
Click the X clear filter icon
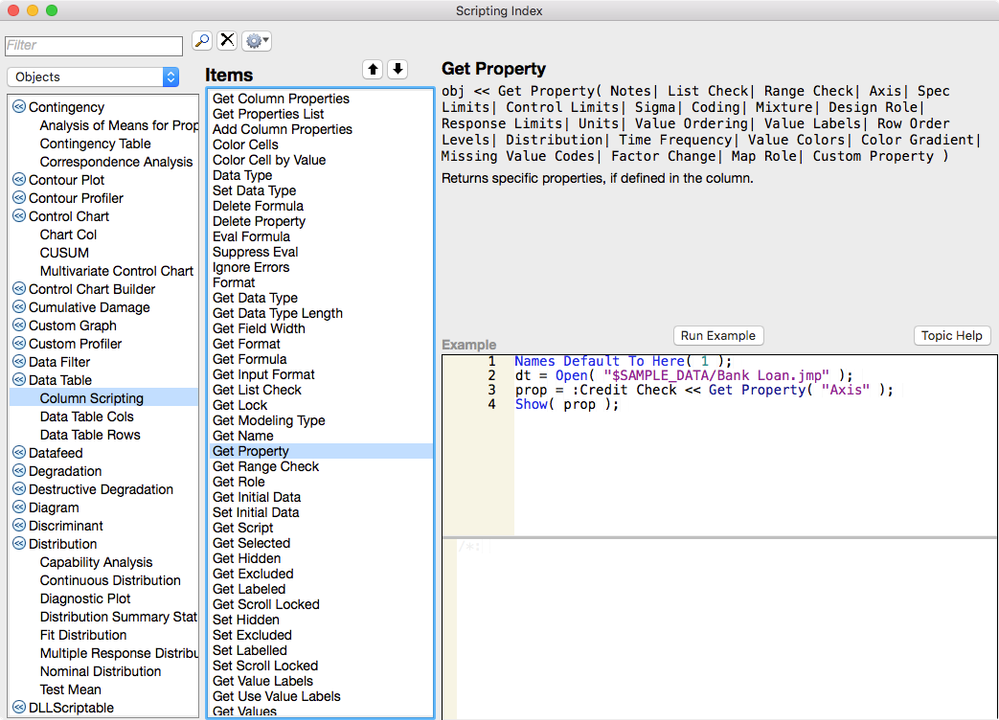pyautogui.click(x=227, y=41)
